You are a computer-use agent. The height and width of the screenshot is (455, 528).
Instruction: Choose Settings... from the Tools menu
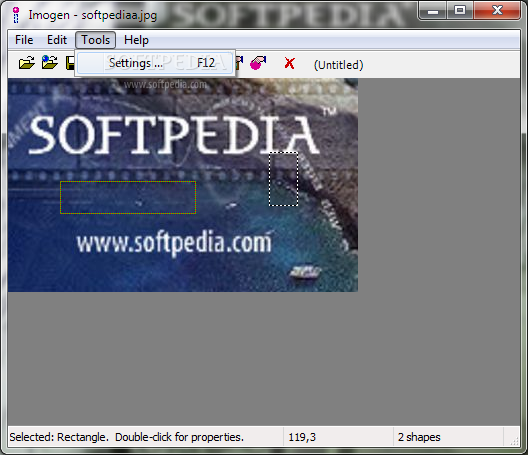click(155, 63)
